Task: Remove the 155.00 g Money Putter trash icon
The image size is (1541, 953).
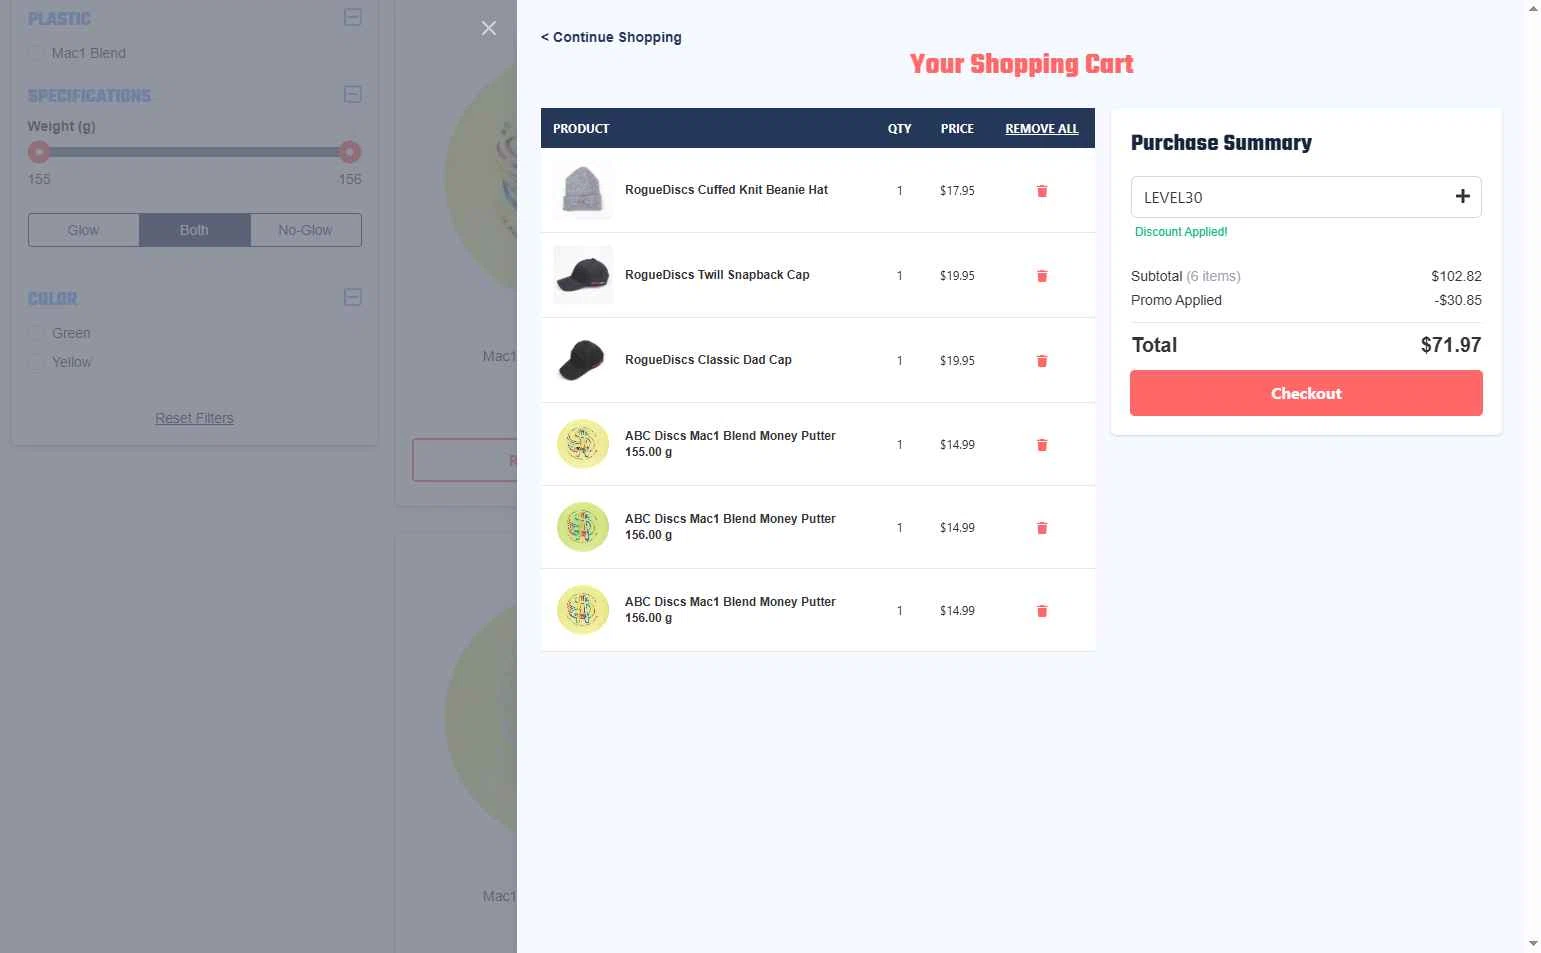Action: pos(1042,445)
